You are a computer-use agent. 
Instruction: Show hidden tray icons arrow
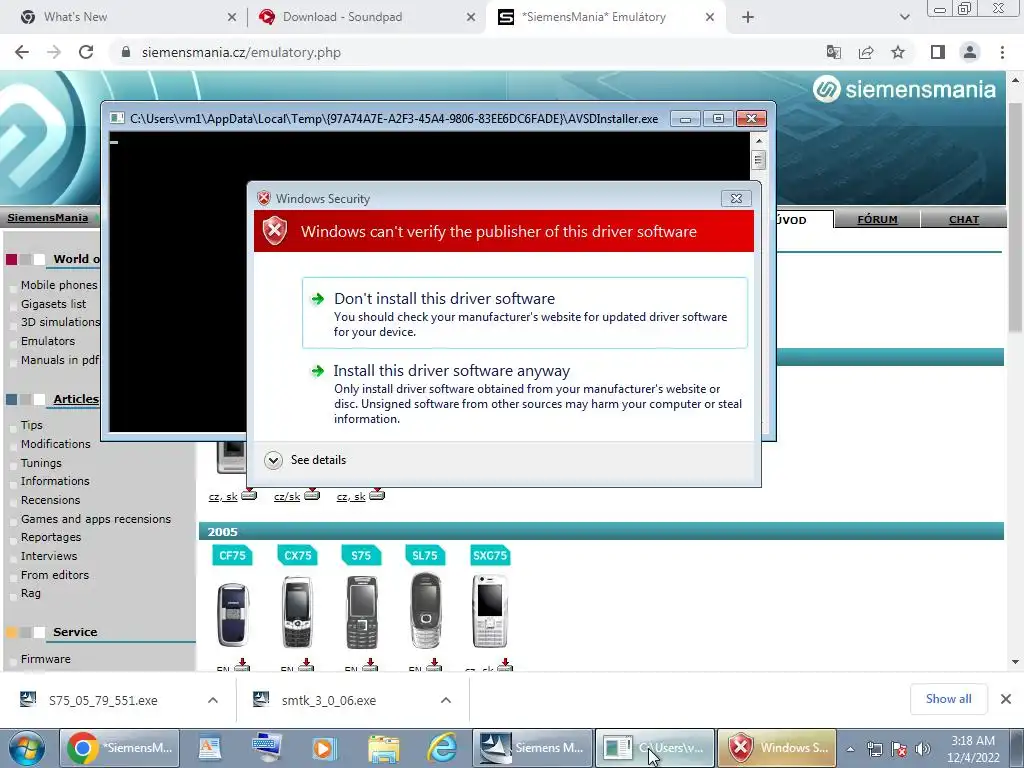pos(850,749)
